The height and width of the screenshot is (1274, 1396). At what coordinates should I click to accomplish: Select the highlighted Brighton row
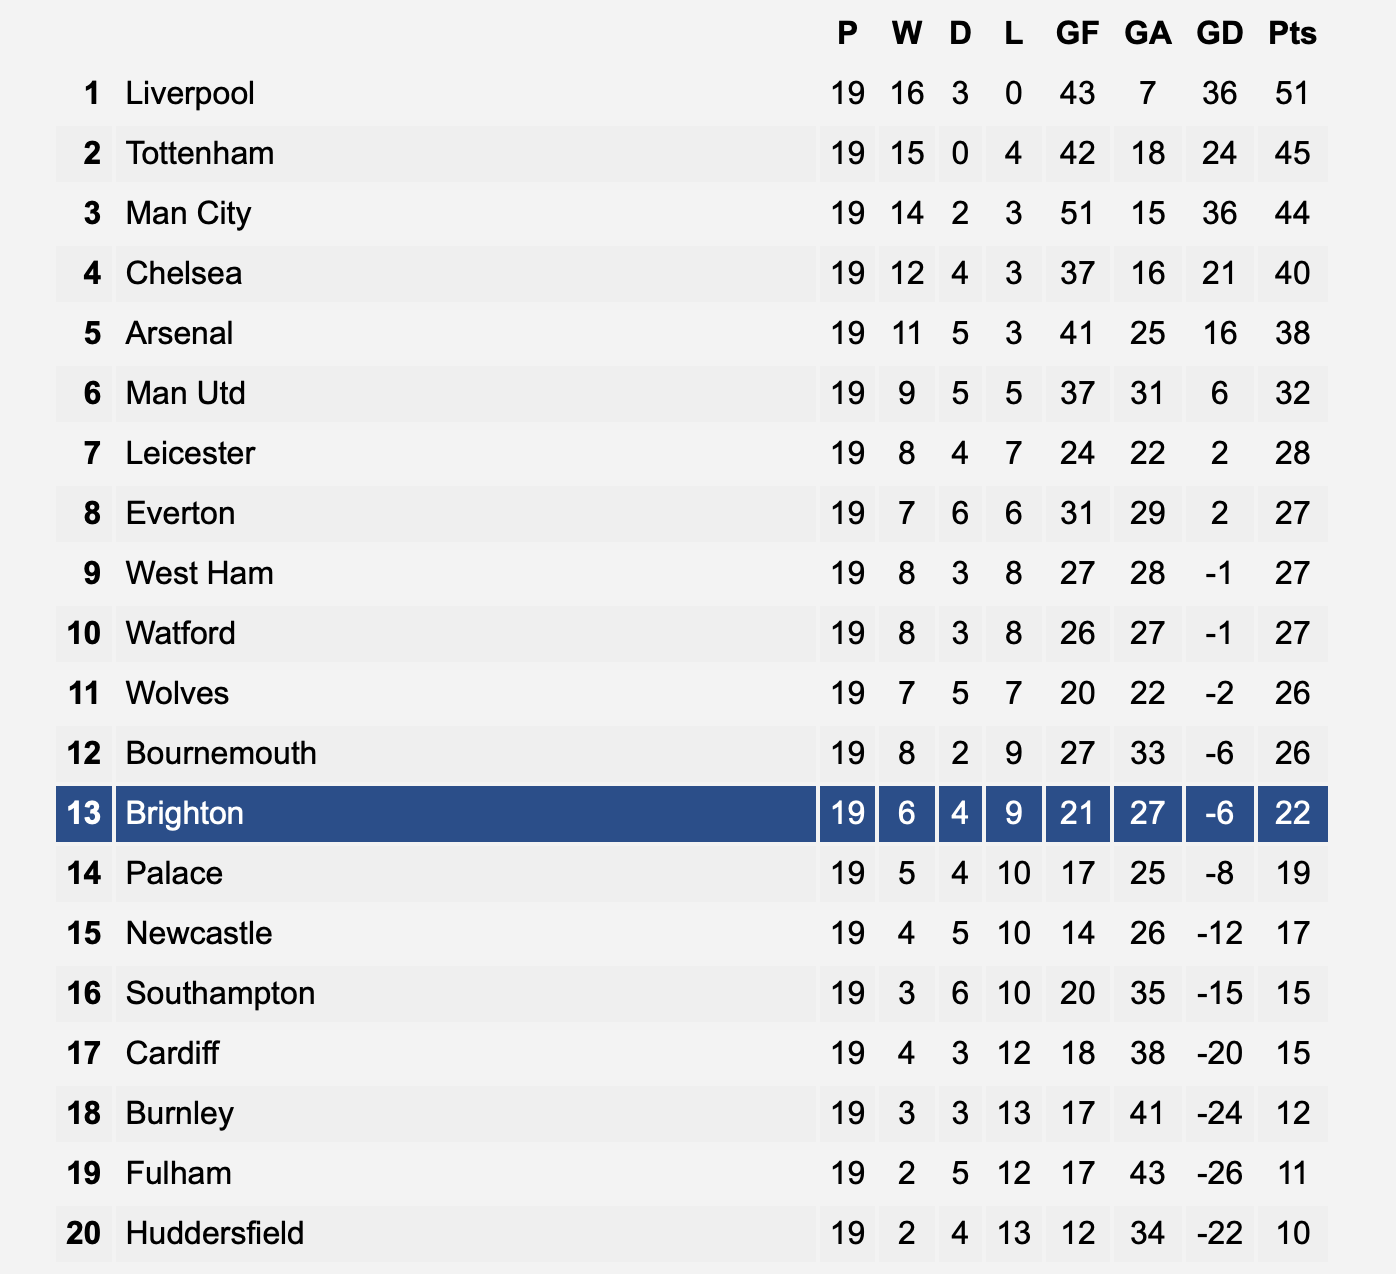(x=692, y=813)
